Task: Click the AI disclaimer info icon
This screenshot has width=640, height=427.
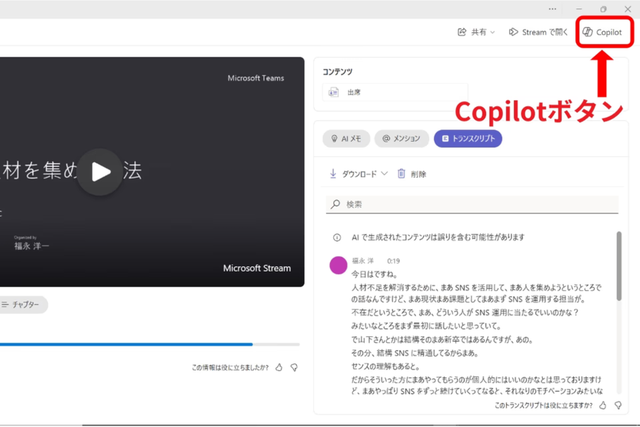Action: [x=336, y=237]
